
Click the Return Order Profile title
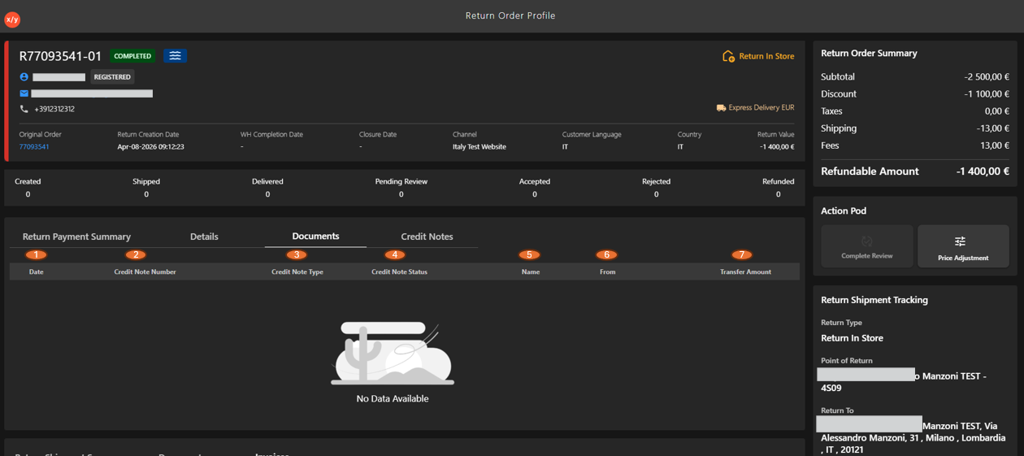click(x=510, y=16)
